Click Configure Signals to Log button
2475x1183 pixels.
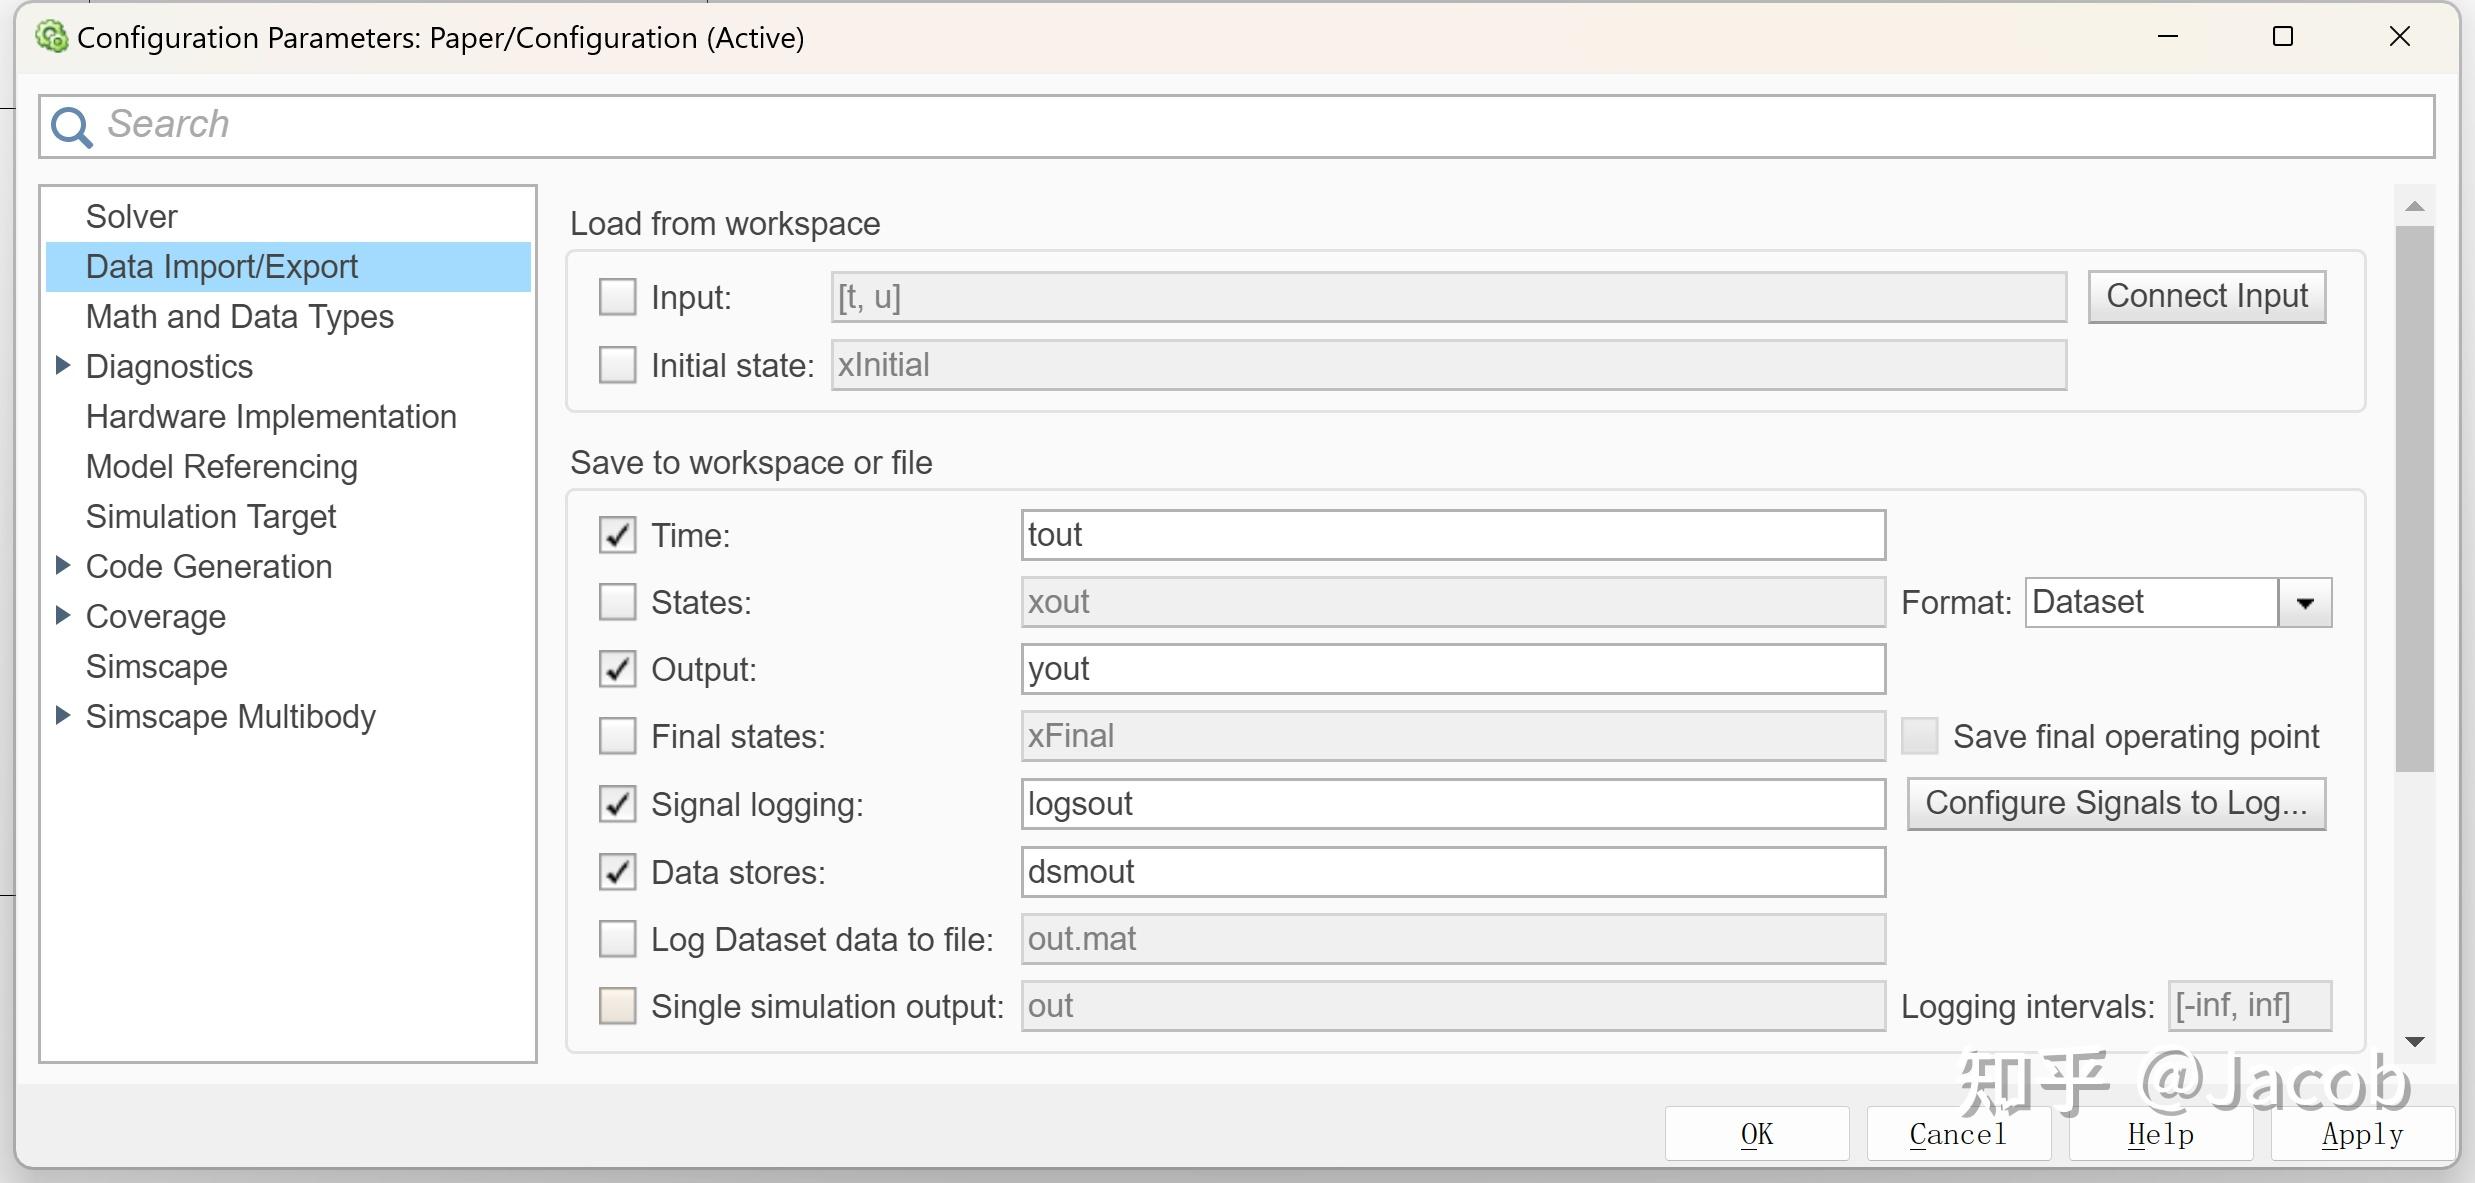pyautogui.click(x=2115, y=804)
